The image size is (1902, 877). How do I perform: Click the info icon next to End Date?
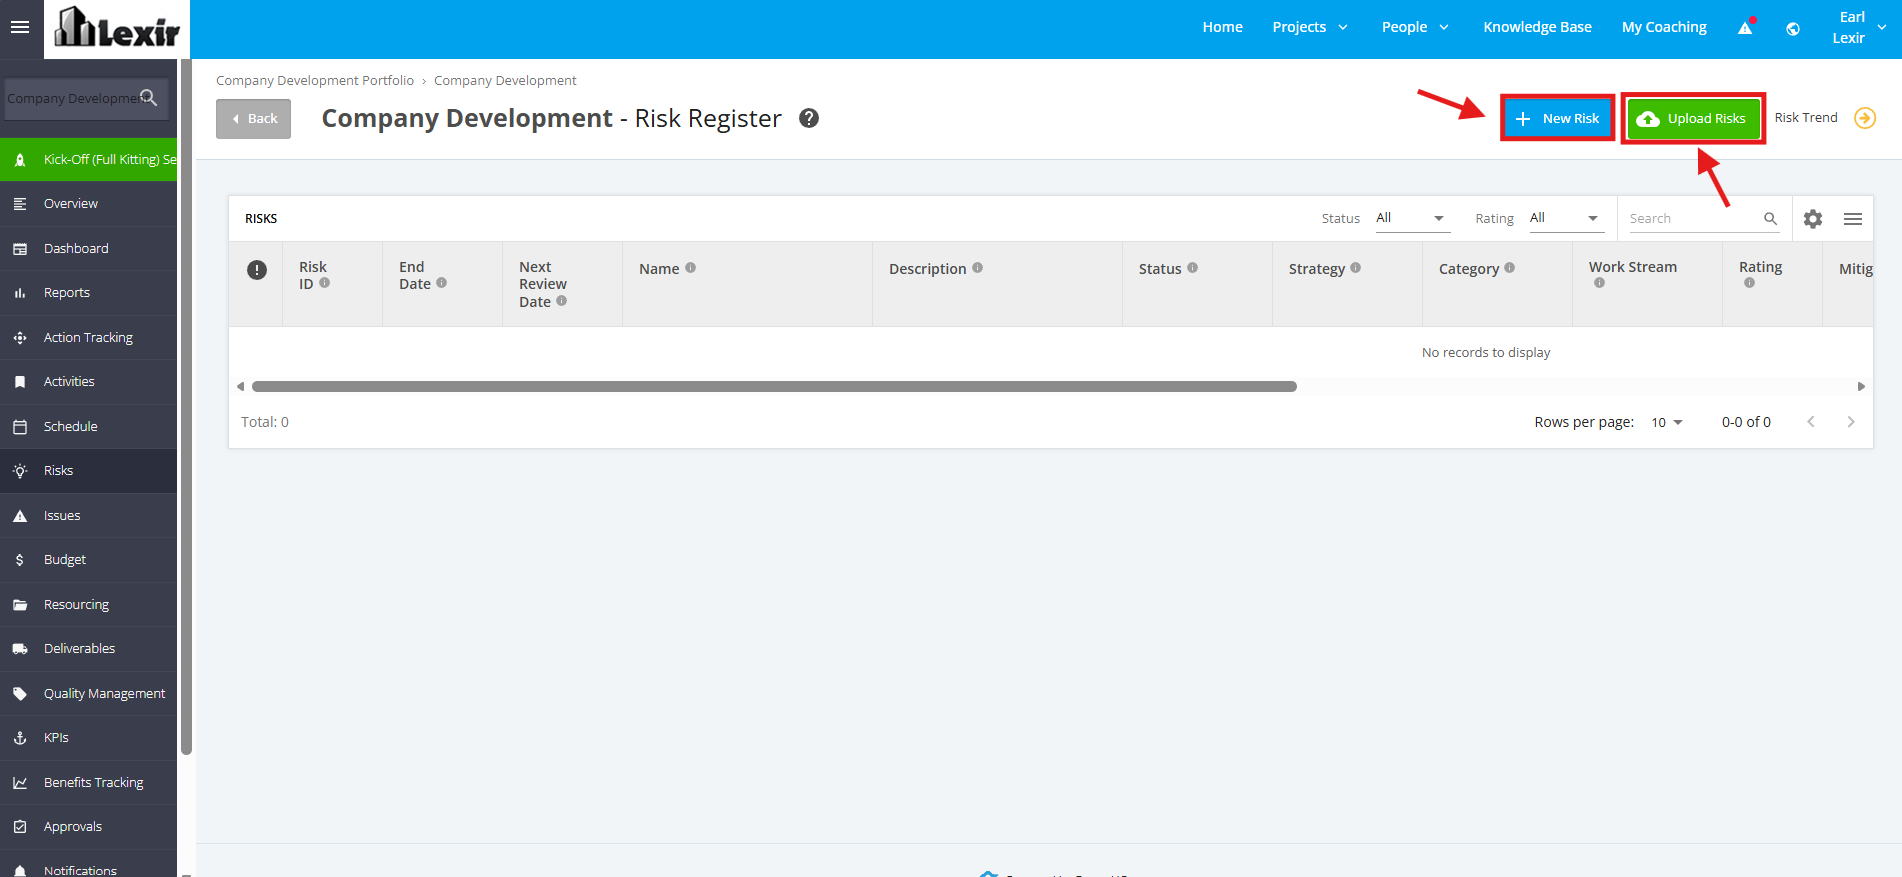(x=441, y=283)
